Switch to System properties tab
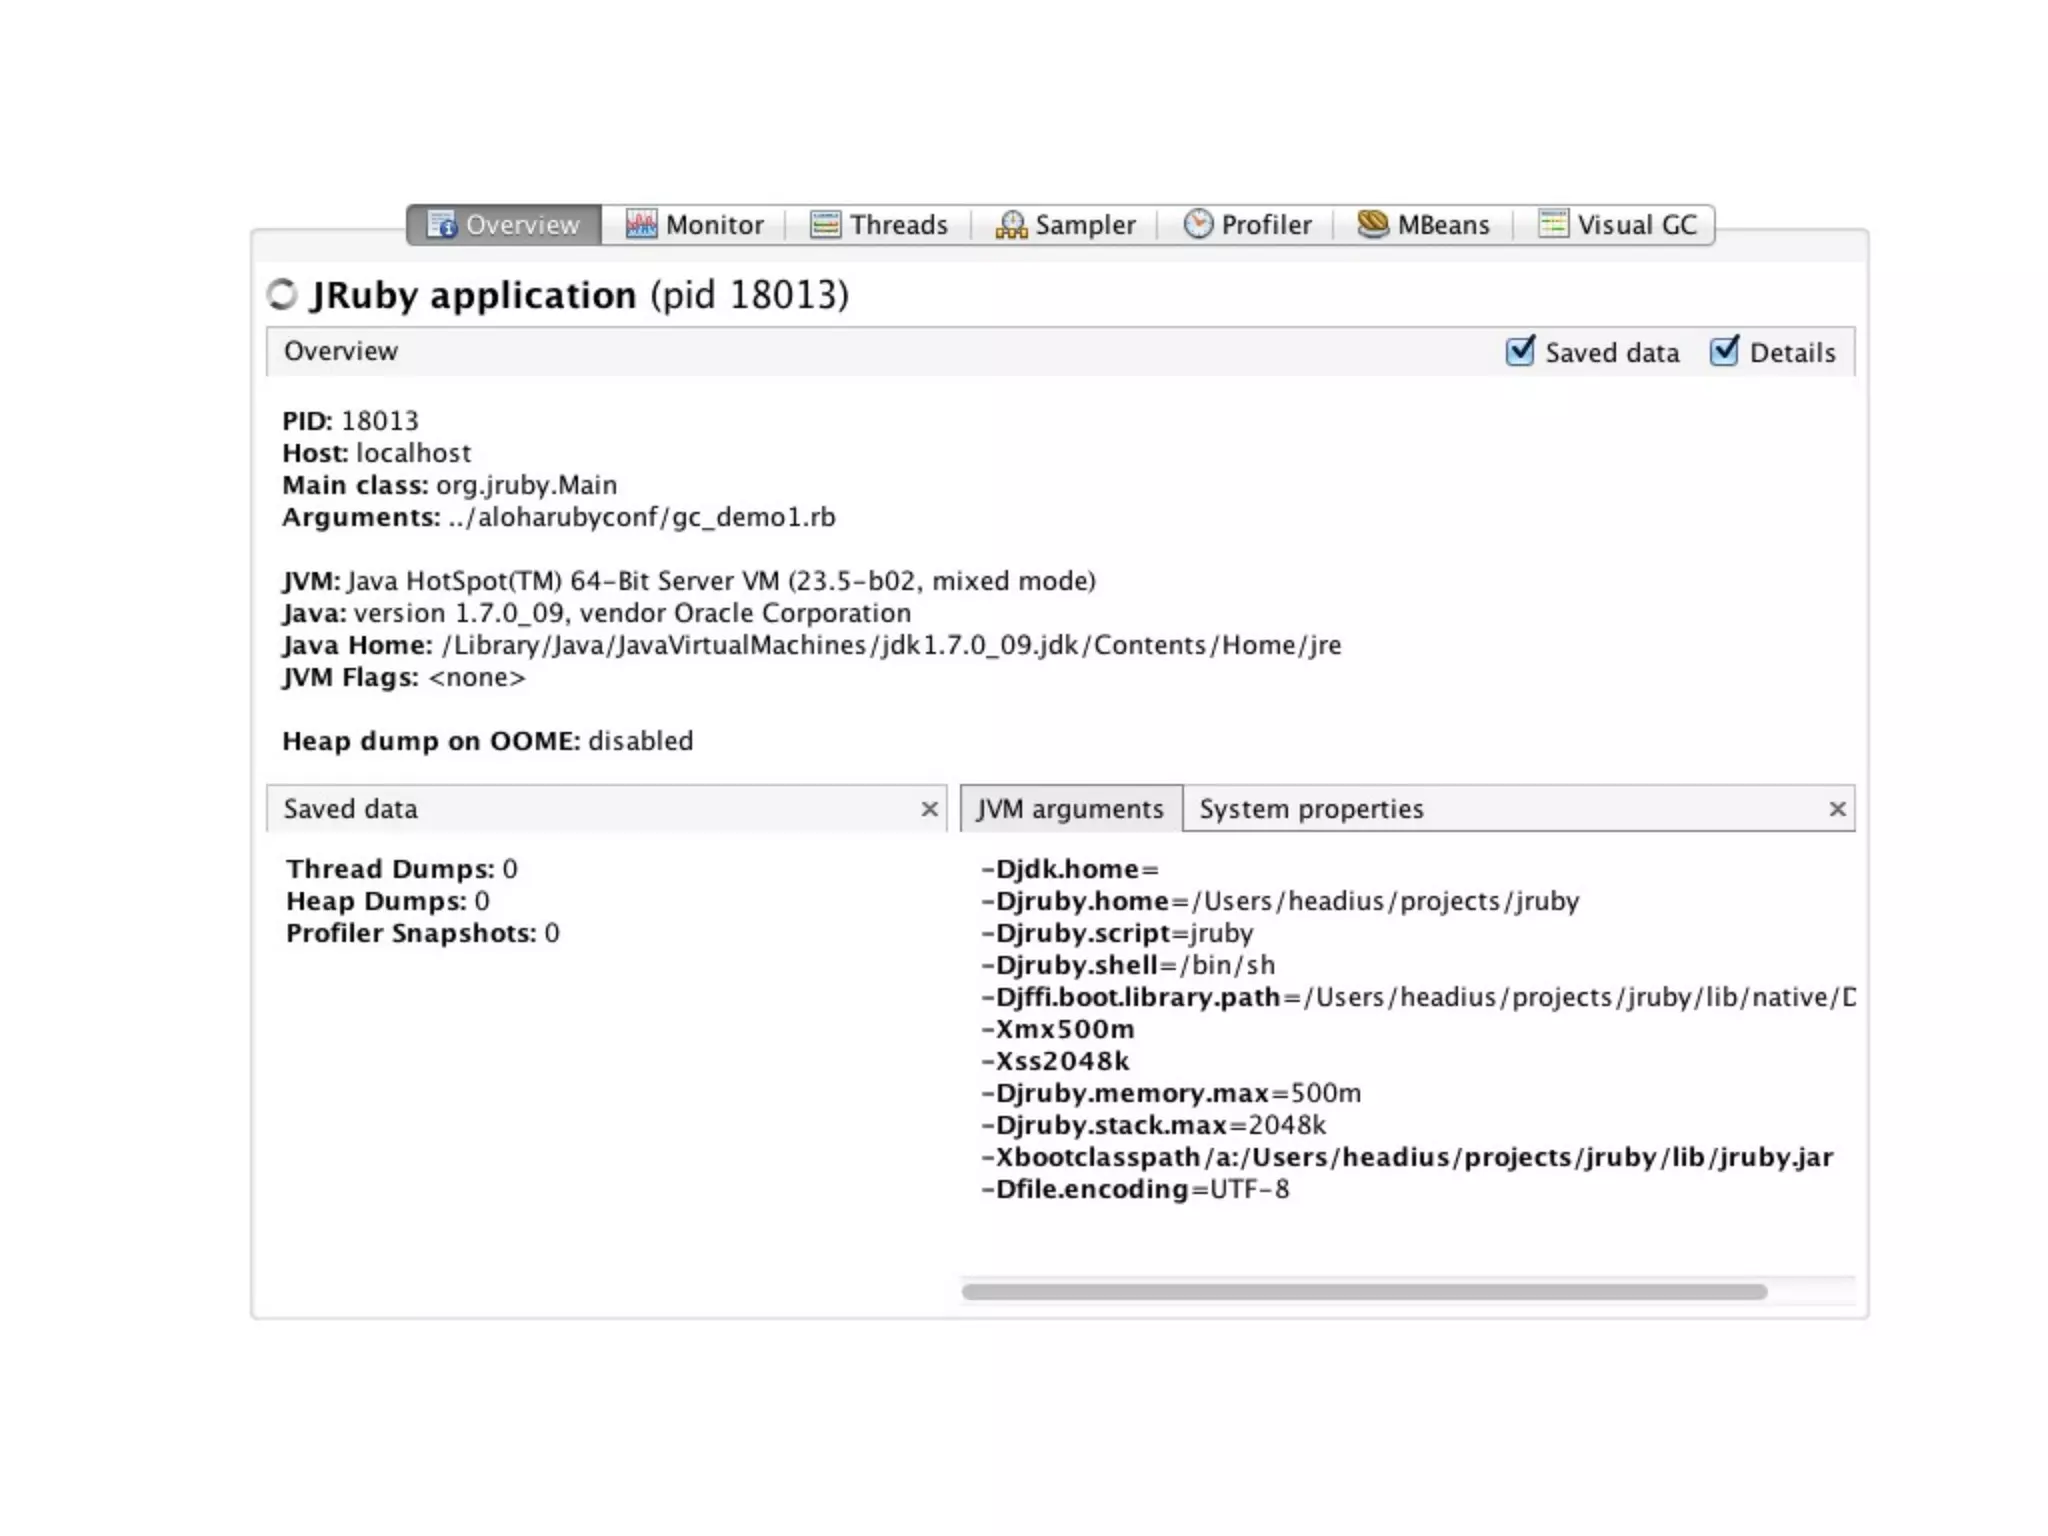Viewport: 2048px width, 1536px height. 1311,809
